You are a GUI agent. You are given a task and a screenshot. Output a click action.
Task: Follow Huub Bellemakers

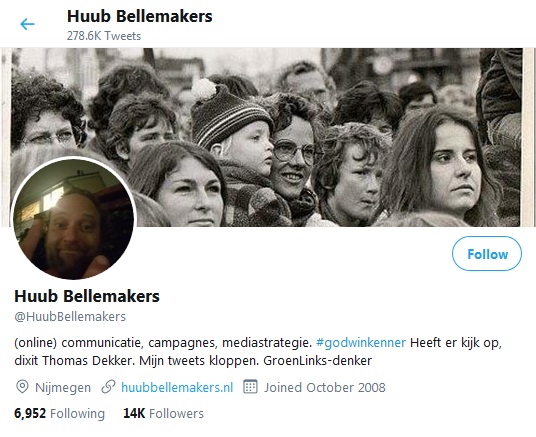tap(487, 254)
